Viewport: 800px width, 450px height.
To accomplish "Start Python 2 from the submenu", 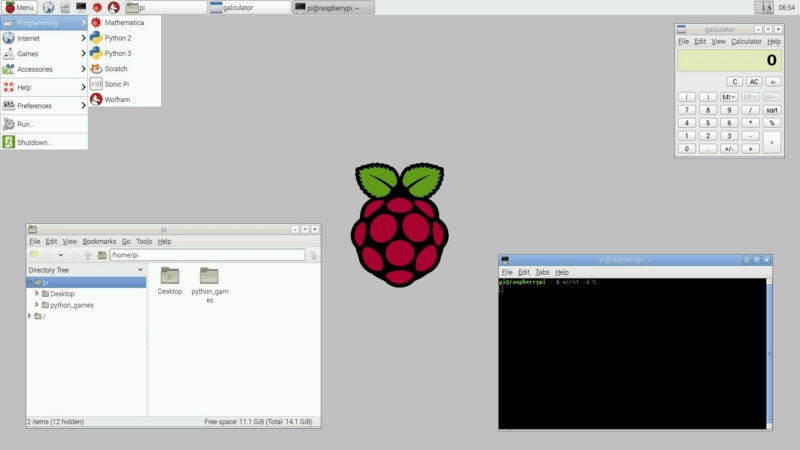I will click(124, 38).
